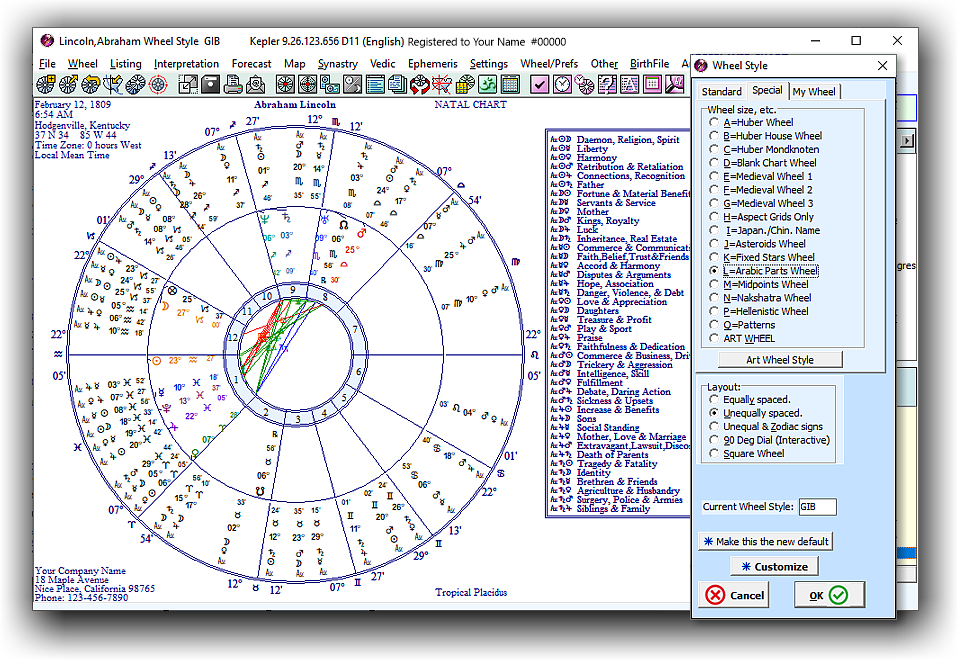Image resolution: width=957 pixels, height=660 pixels.
Task: Pick the Equally spaced layout option
Action: click(x=713, y=399)
